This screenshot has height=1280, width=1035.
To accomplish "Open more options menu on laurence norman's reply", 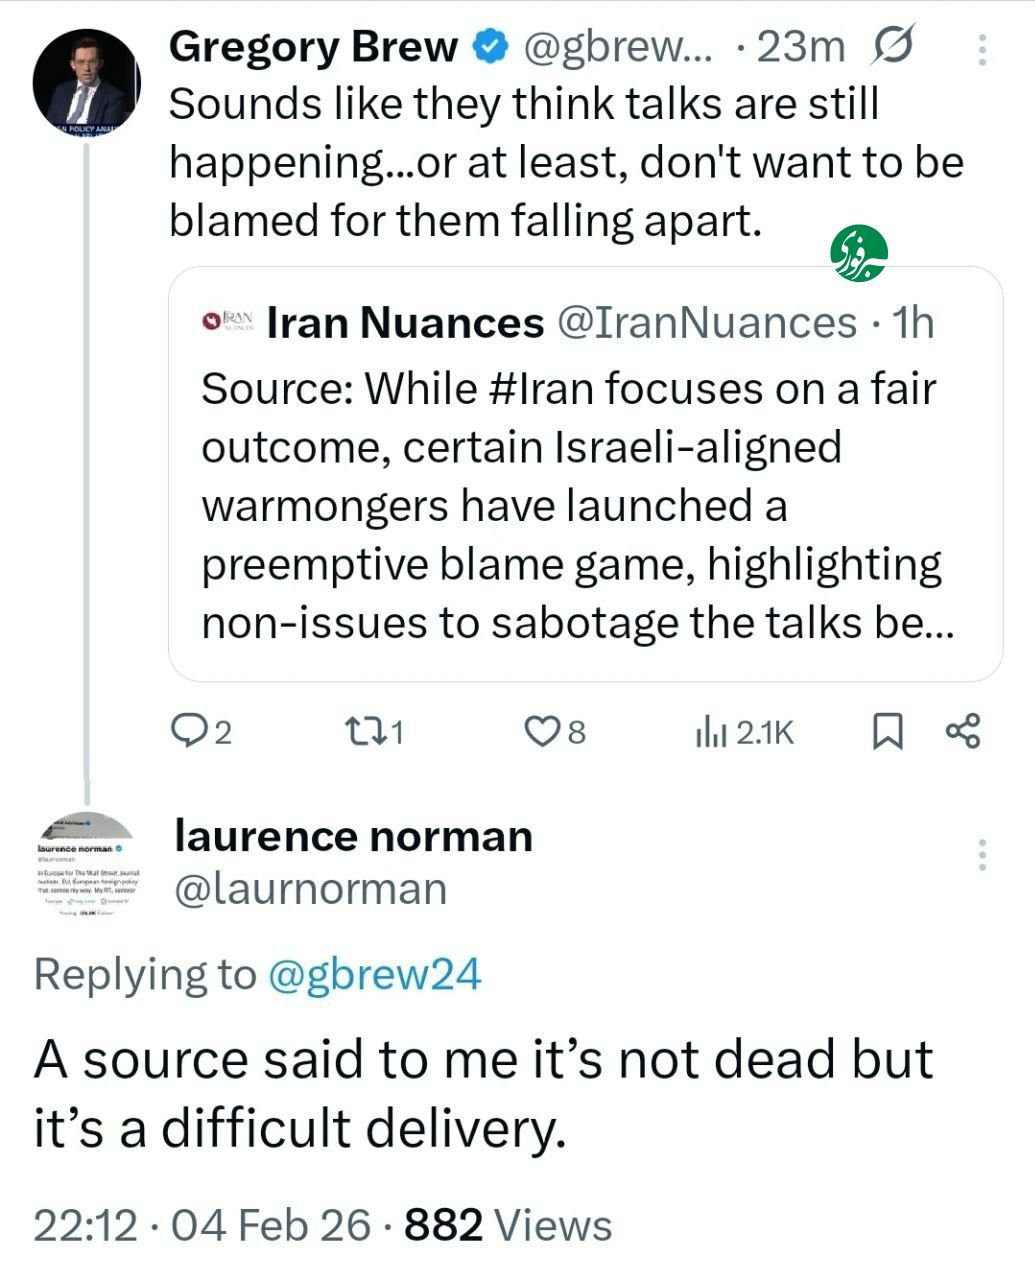I will 982,855.
